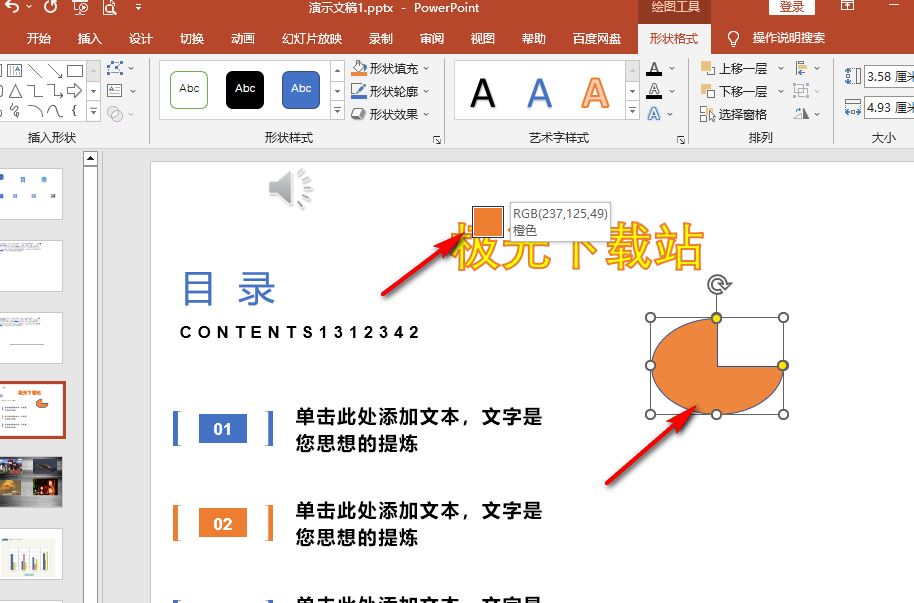This screenshot has width=914, height=603.
Task: Expand the Shape Effects (形状效果) dropdown
Action: (391, 114)
